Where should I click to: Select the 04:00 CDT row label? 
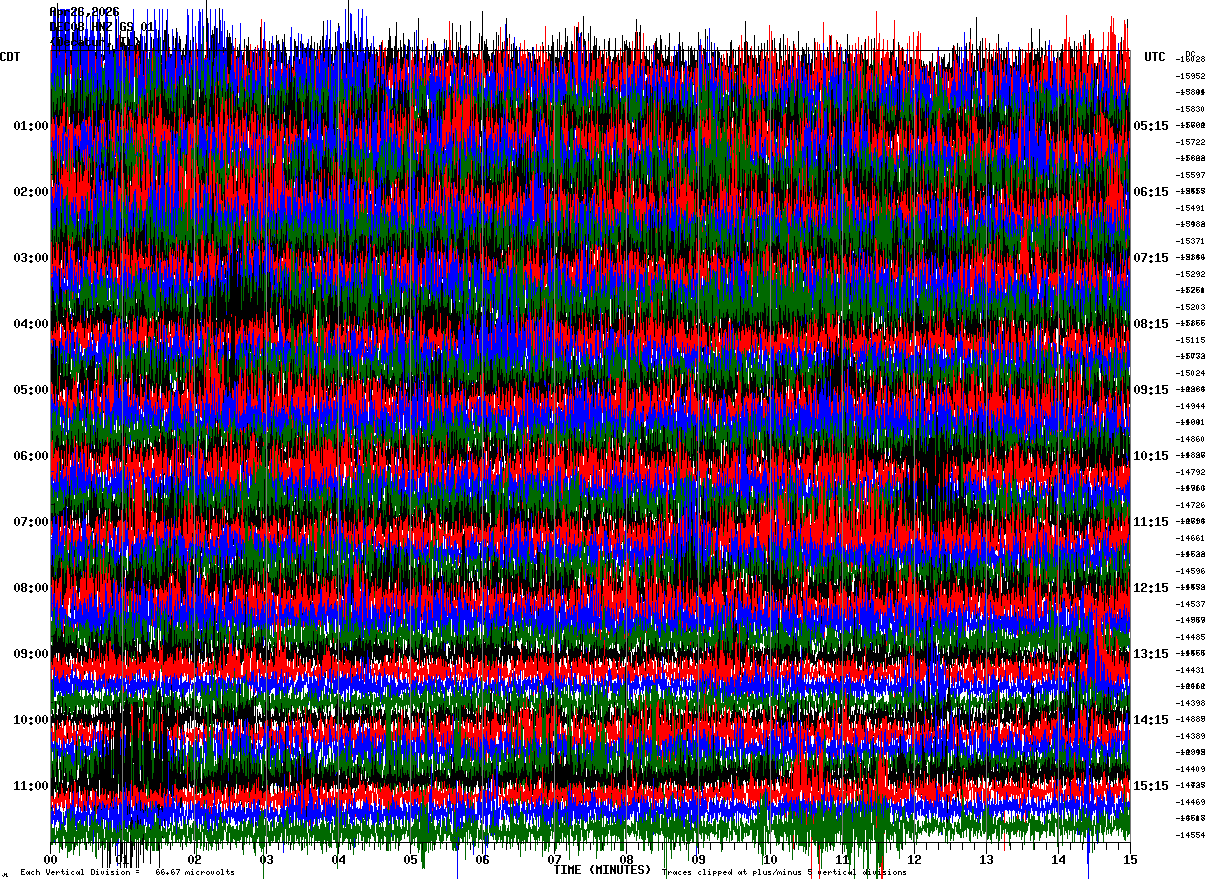click(x=31, y=324)
